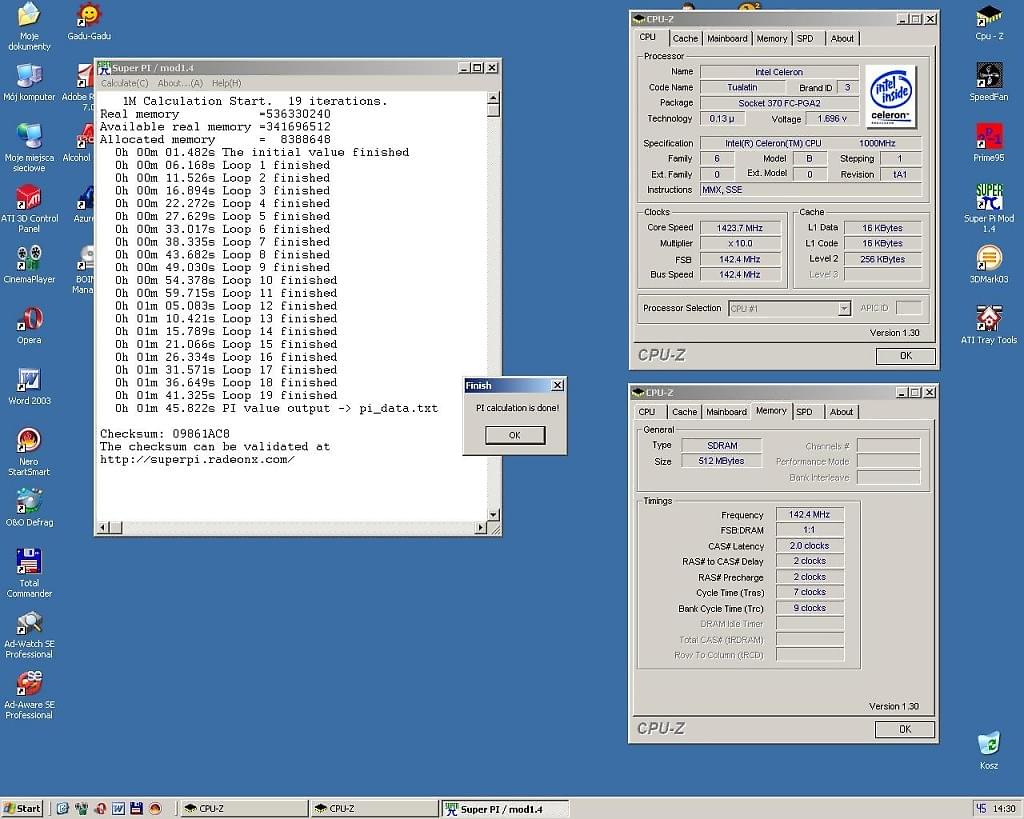
Task: Select the Cpu-Z desktop shortcut
Action: pos(989,22)
